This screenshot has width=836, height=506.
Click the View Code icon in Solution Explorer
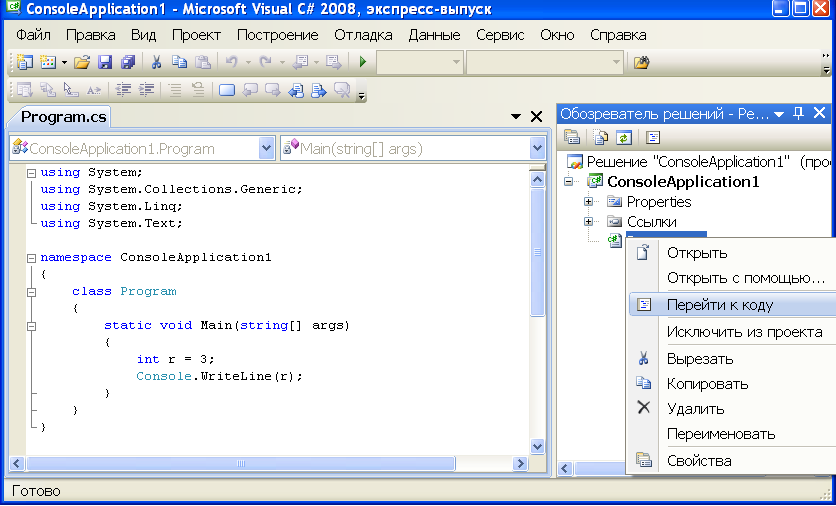tap(653, 137)
